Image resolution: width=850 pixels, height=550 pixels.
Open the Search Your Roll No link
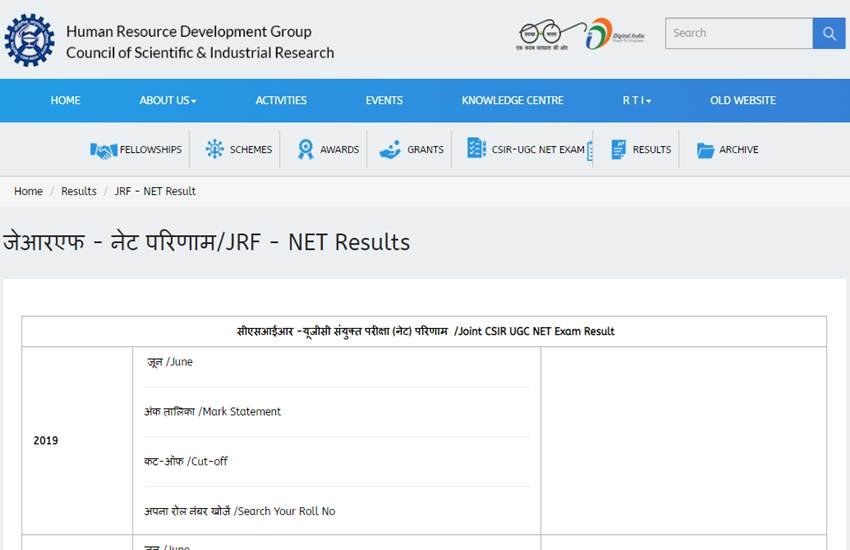pyautogui.click(x=239, y=512)
